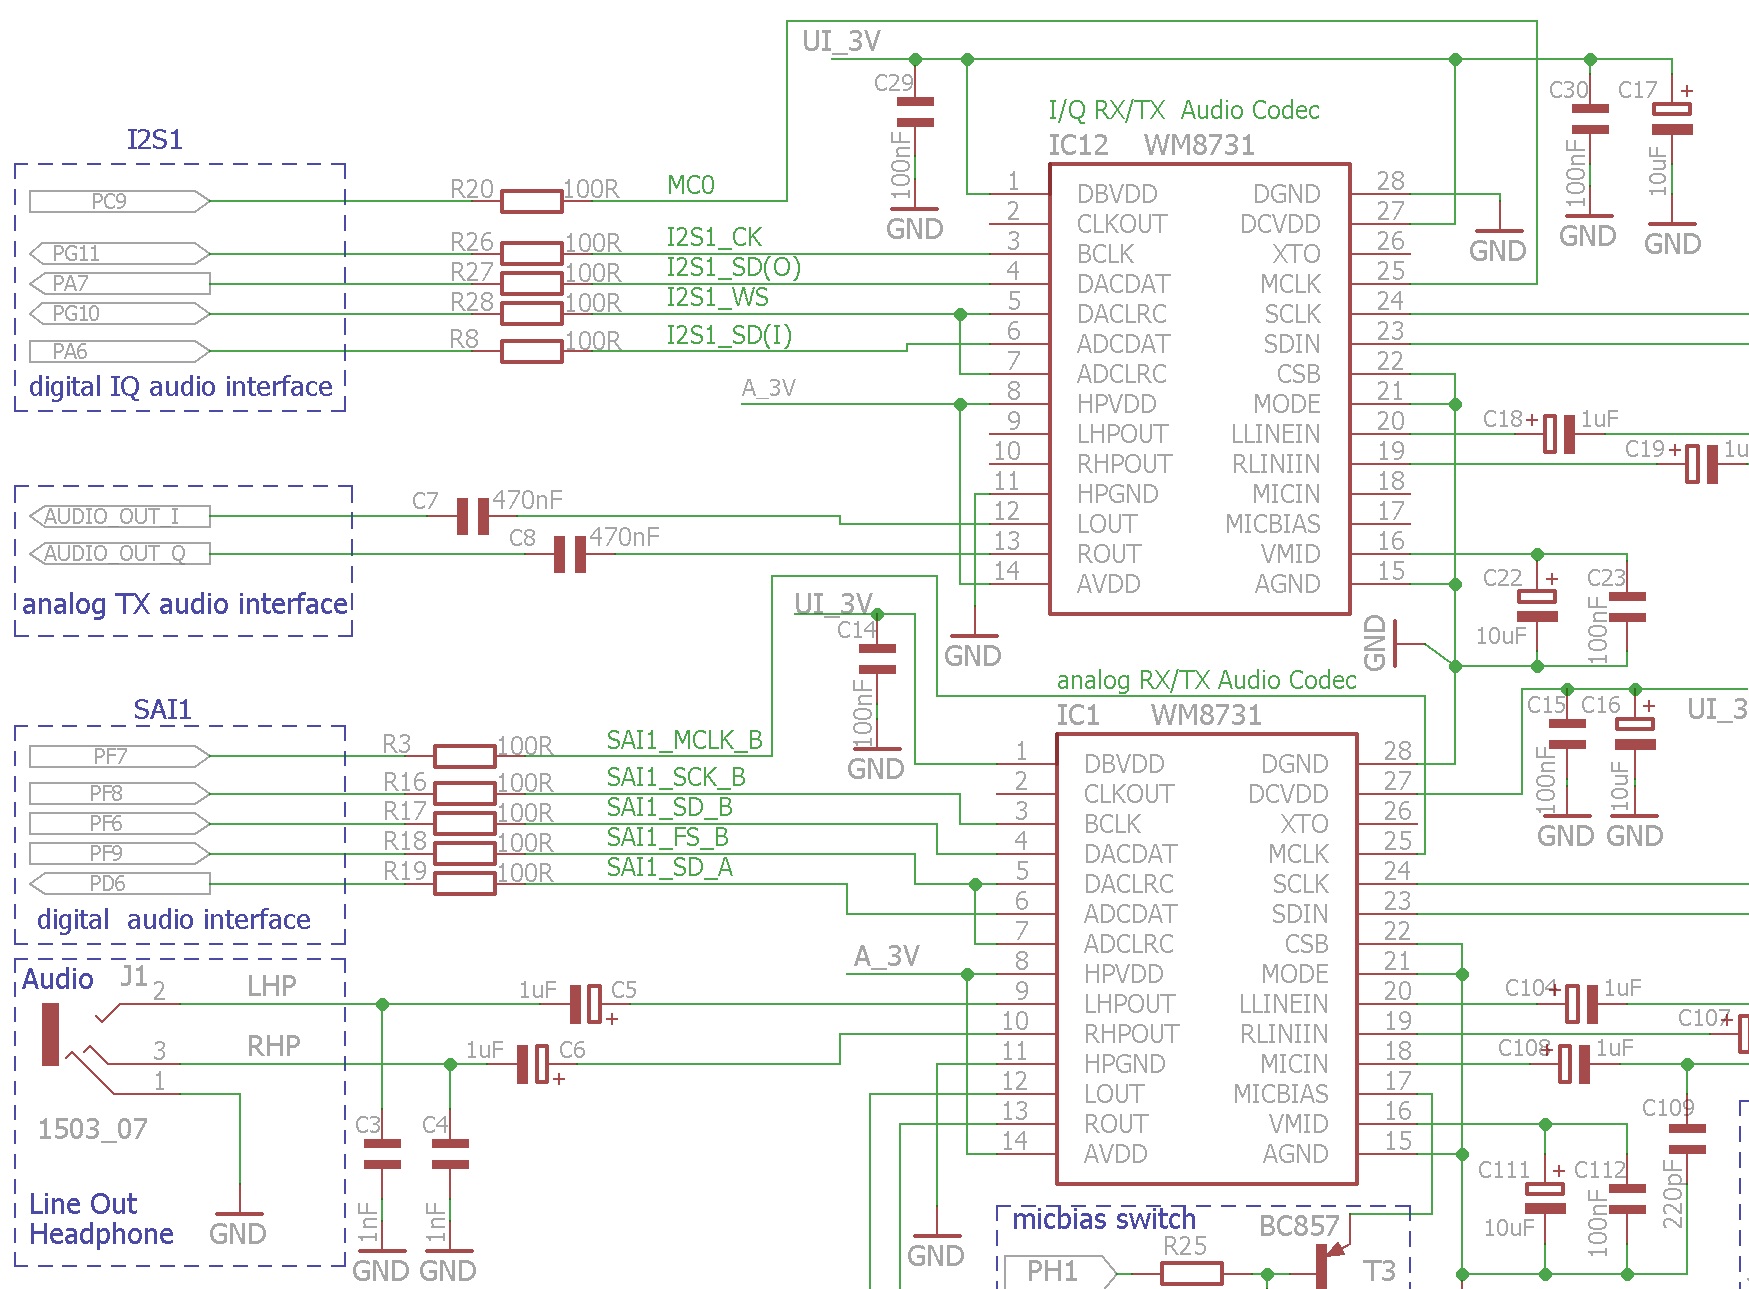Select the 'digital IQ audio interface' caption
The image size is (1749, 1289).
181,387
